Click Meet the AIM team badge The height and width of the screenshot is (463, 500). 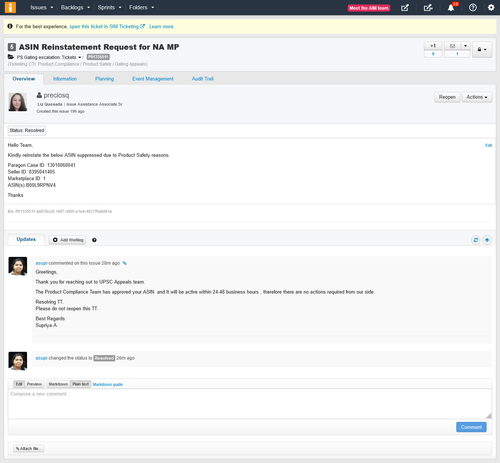coord(369,8)
